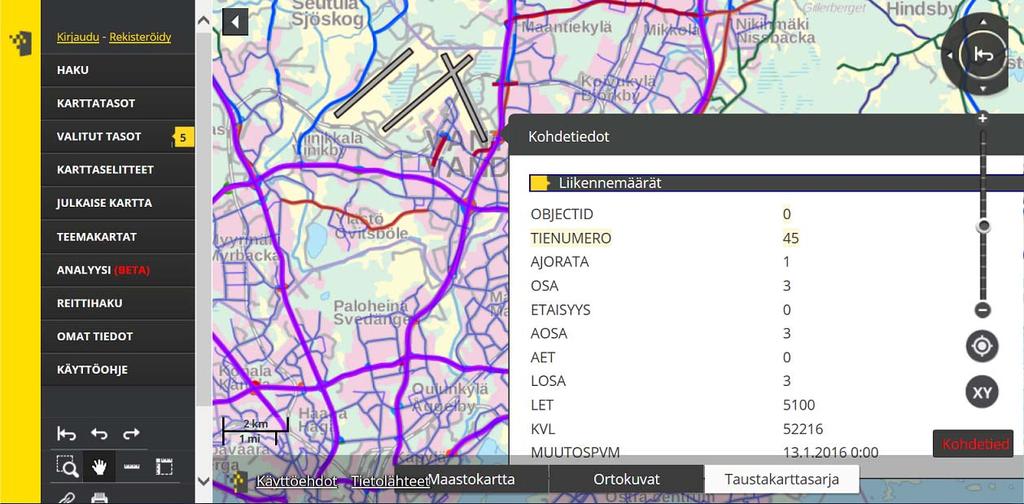1024x504 pixels.
Task: Click the Kirjaudu login link
Action: (x=78, y=37)
